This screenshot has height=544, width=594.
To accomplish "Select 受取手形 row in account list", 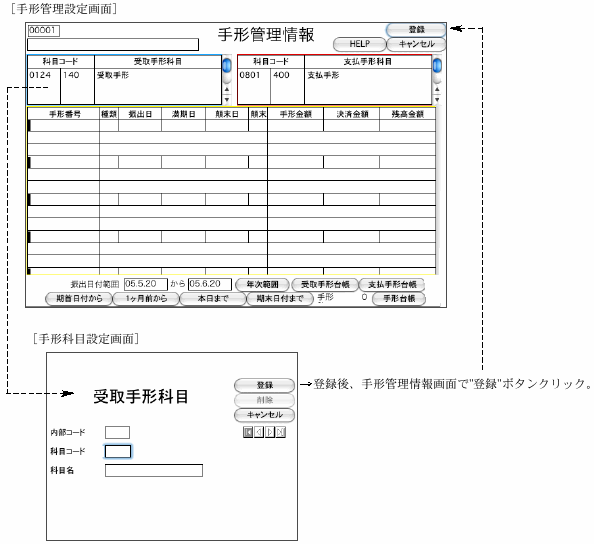I will [125, 75].
